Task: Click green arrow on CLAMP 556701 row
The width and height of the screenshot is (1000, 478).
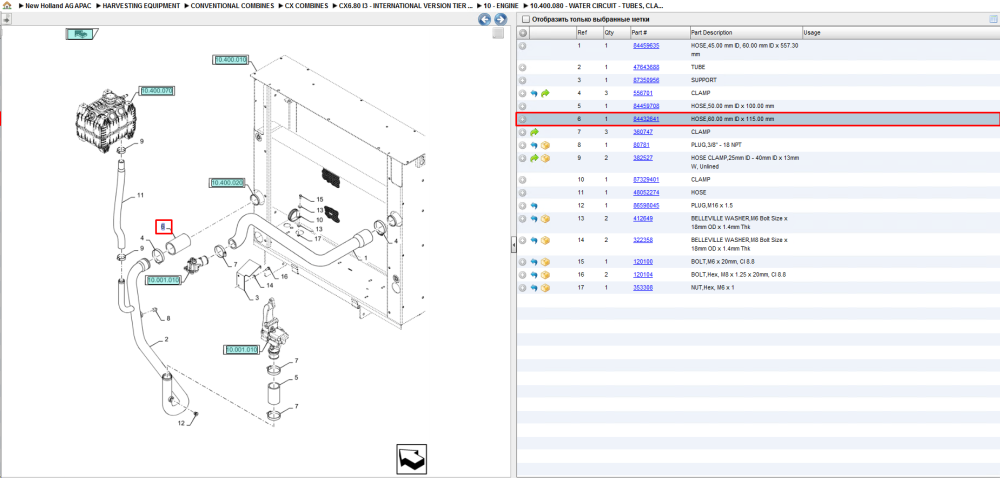Action: 545,93
